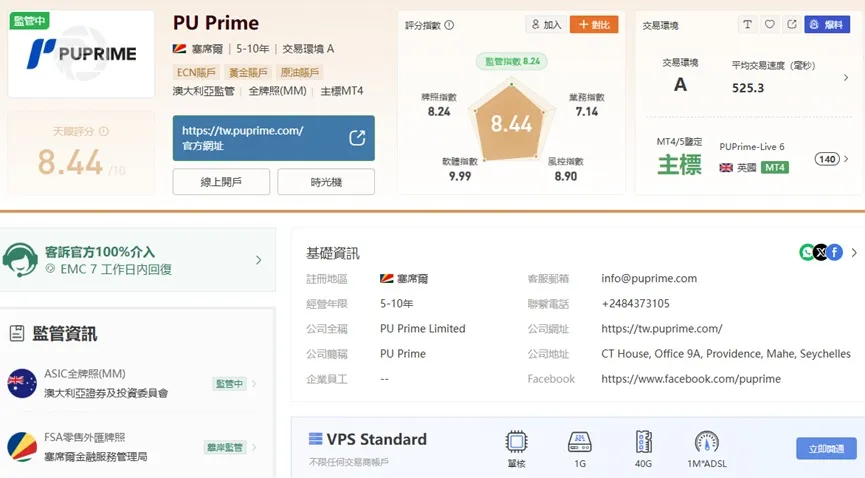
Task: Click the 主標 MT4/5 rating text
Action: (679, 164)
